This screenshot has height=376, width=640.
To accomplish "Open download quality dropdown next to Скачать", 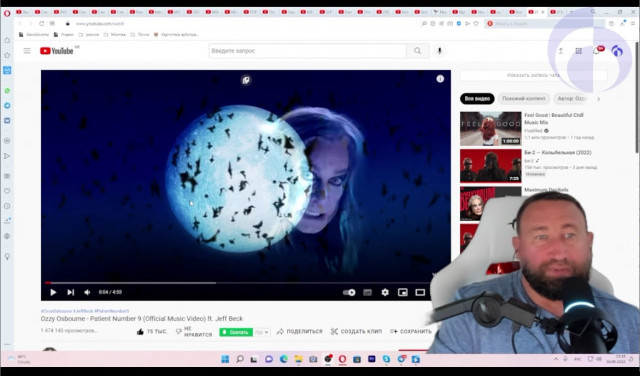I will click(262, 332).
